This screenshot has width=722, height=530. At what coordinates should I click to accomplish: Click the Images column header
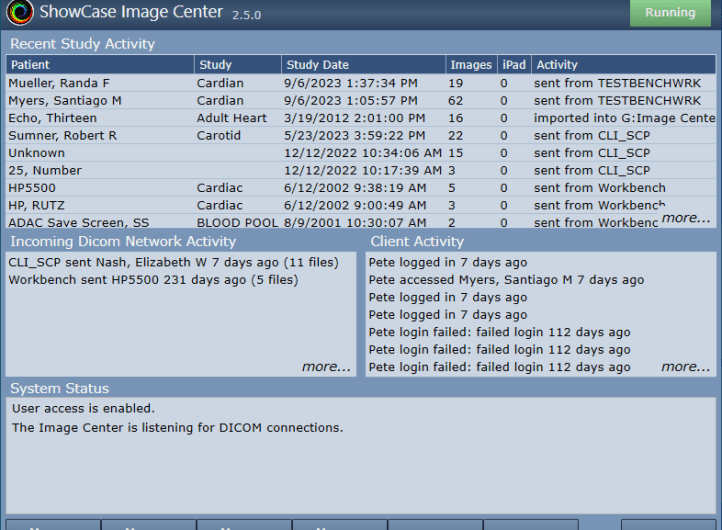(x=471, y=64)
